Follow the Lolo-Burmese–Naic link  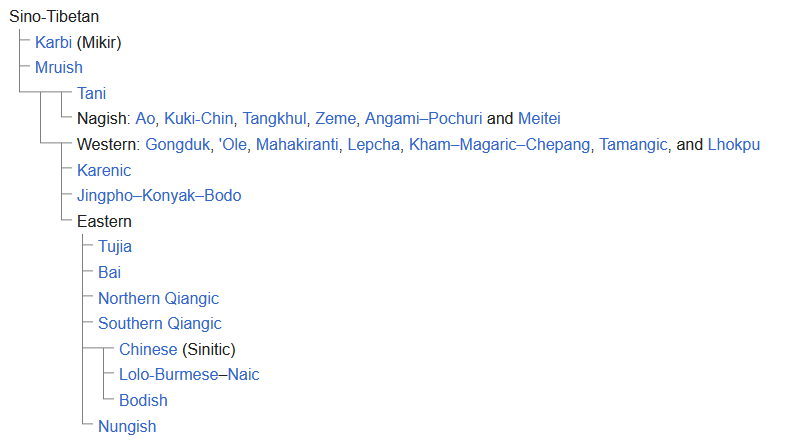(189, 375)
